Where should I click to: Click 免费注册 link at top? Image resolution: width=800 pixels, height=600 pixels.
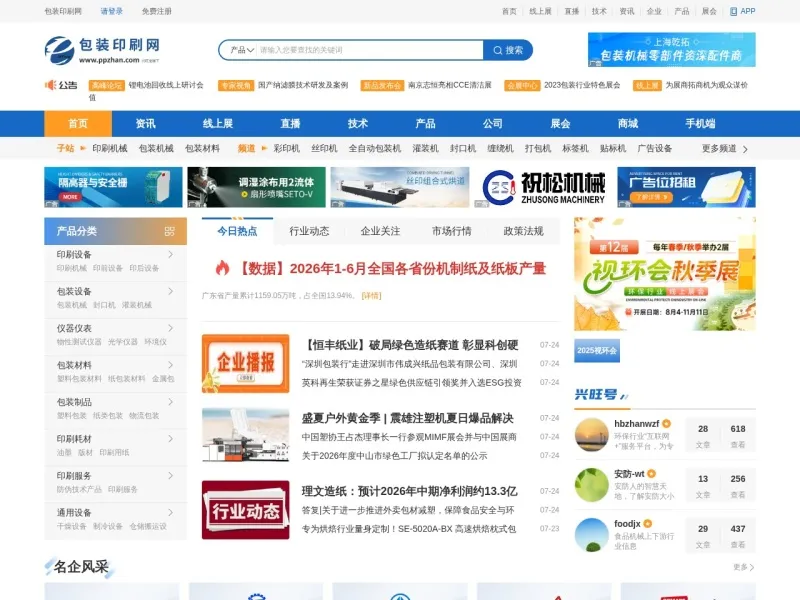point(157,11)
